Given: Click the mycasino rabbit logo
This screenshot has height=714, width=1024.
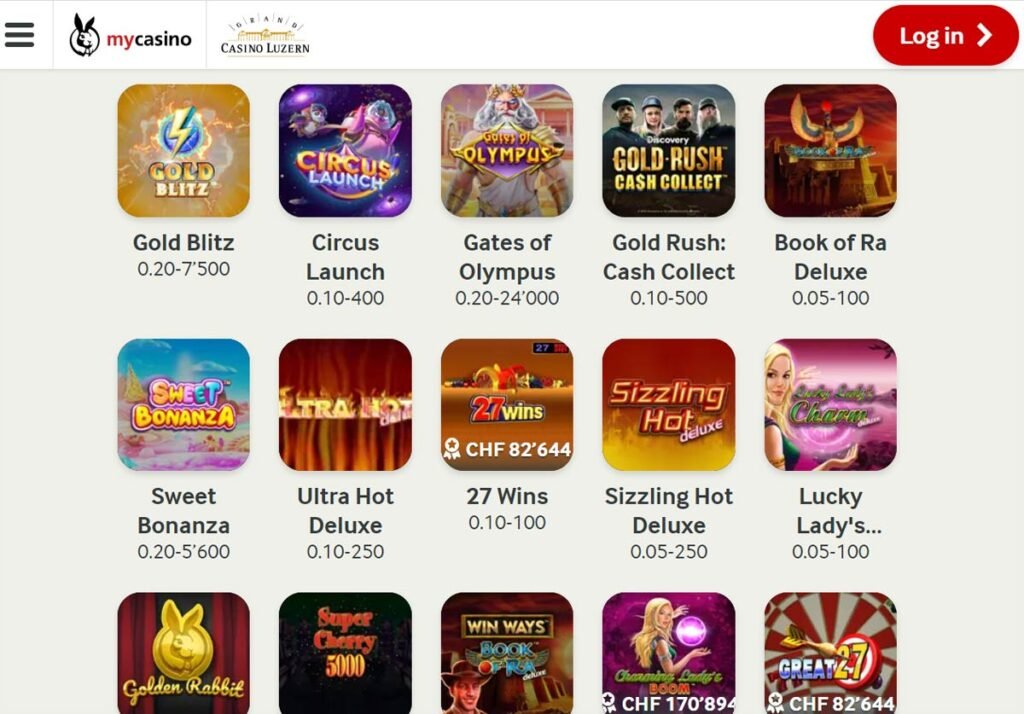Looking at the screenshot, I should click(x=130, y=36).
